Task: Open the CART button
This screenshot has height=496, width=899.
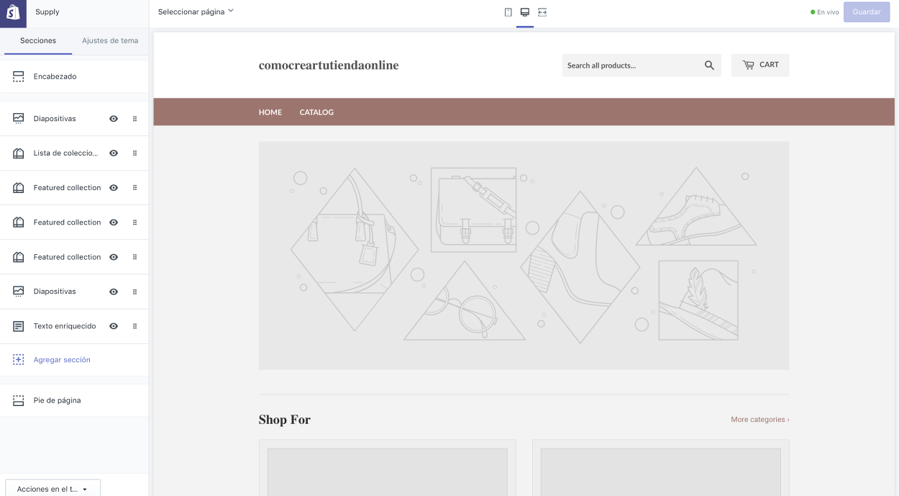Action: (760, 65)
